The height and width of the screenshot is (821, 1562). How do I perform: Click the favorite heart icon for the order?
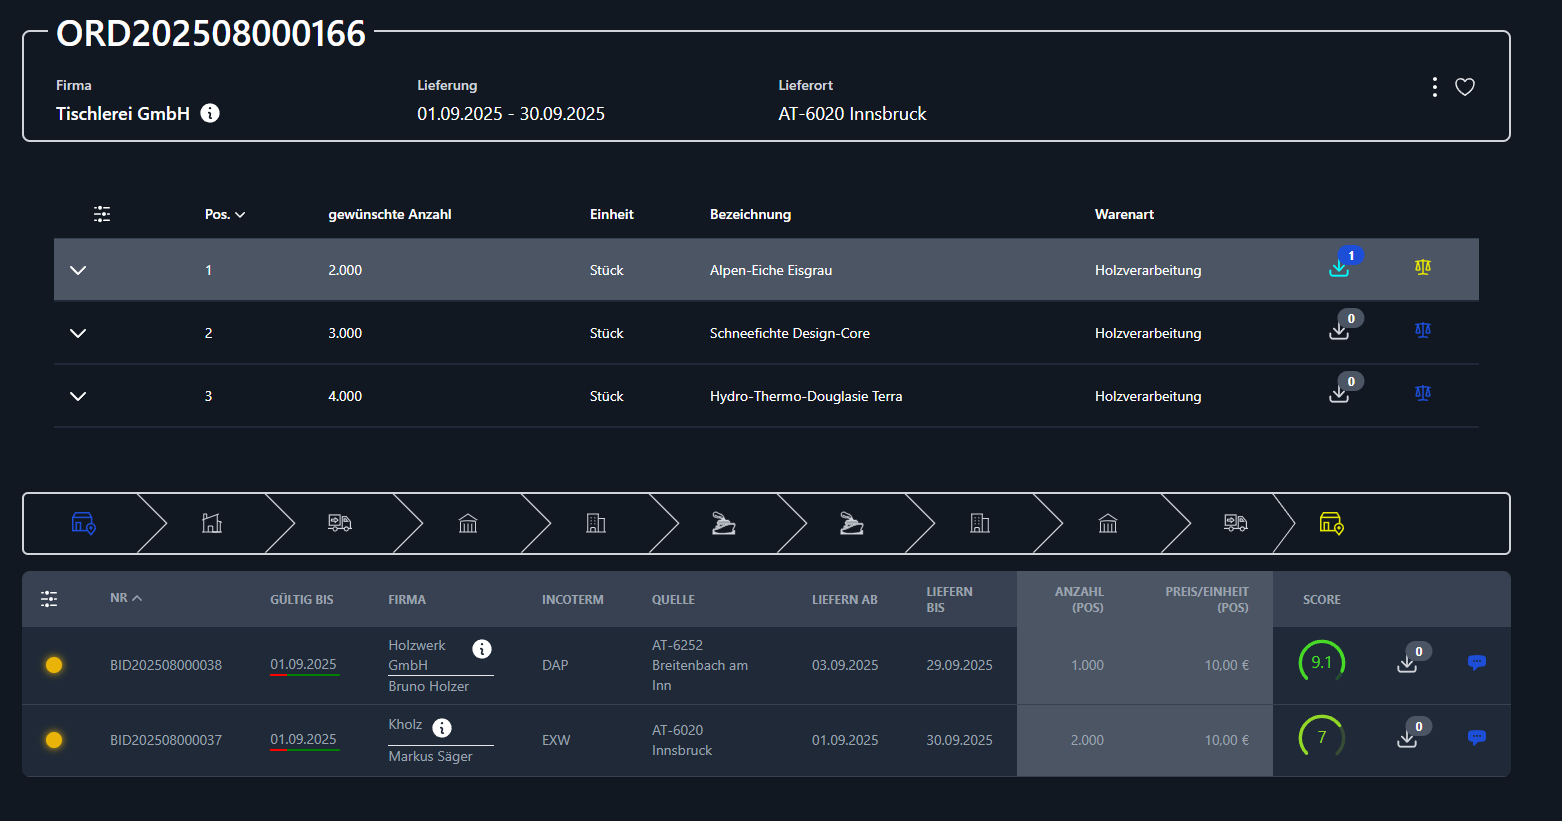[x=1464, y=87]
